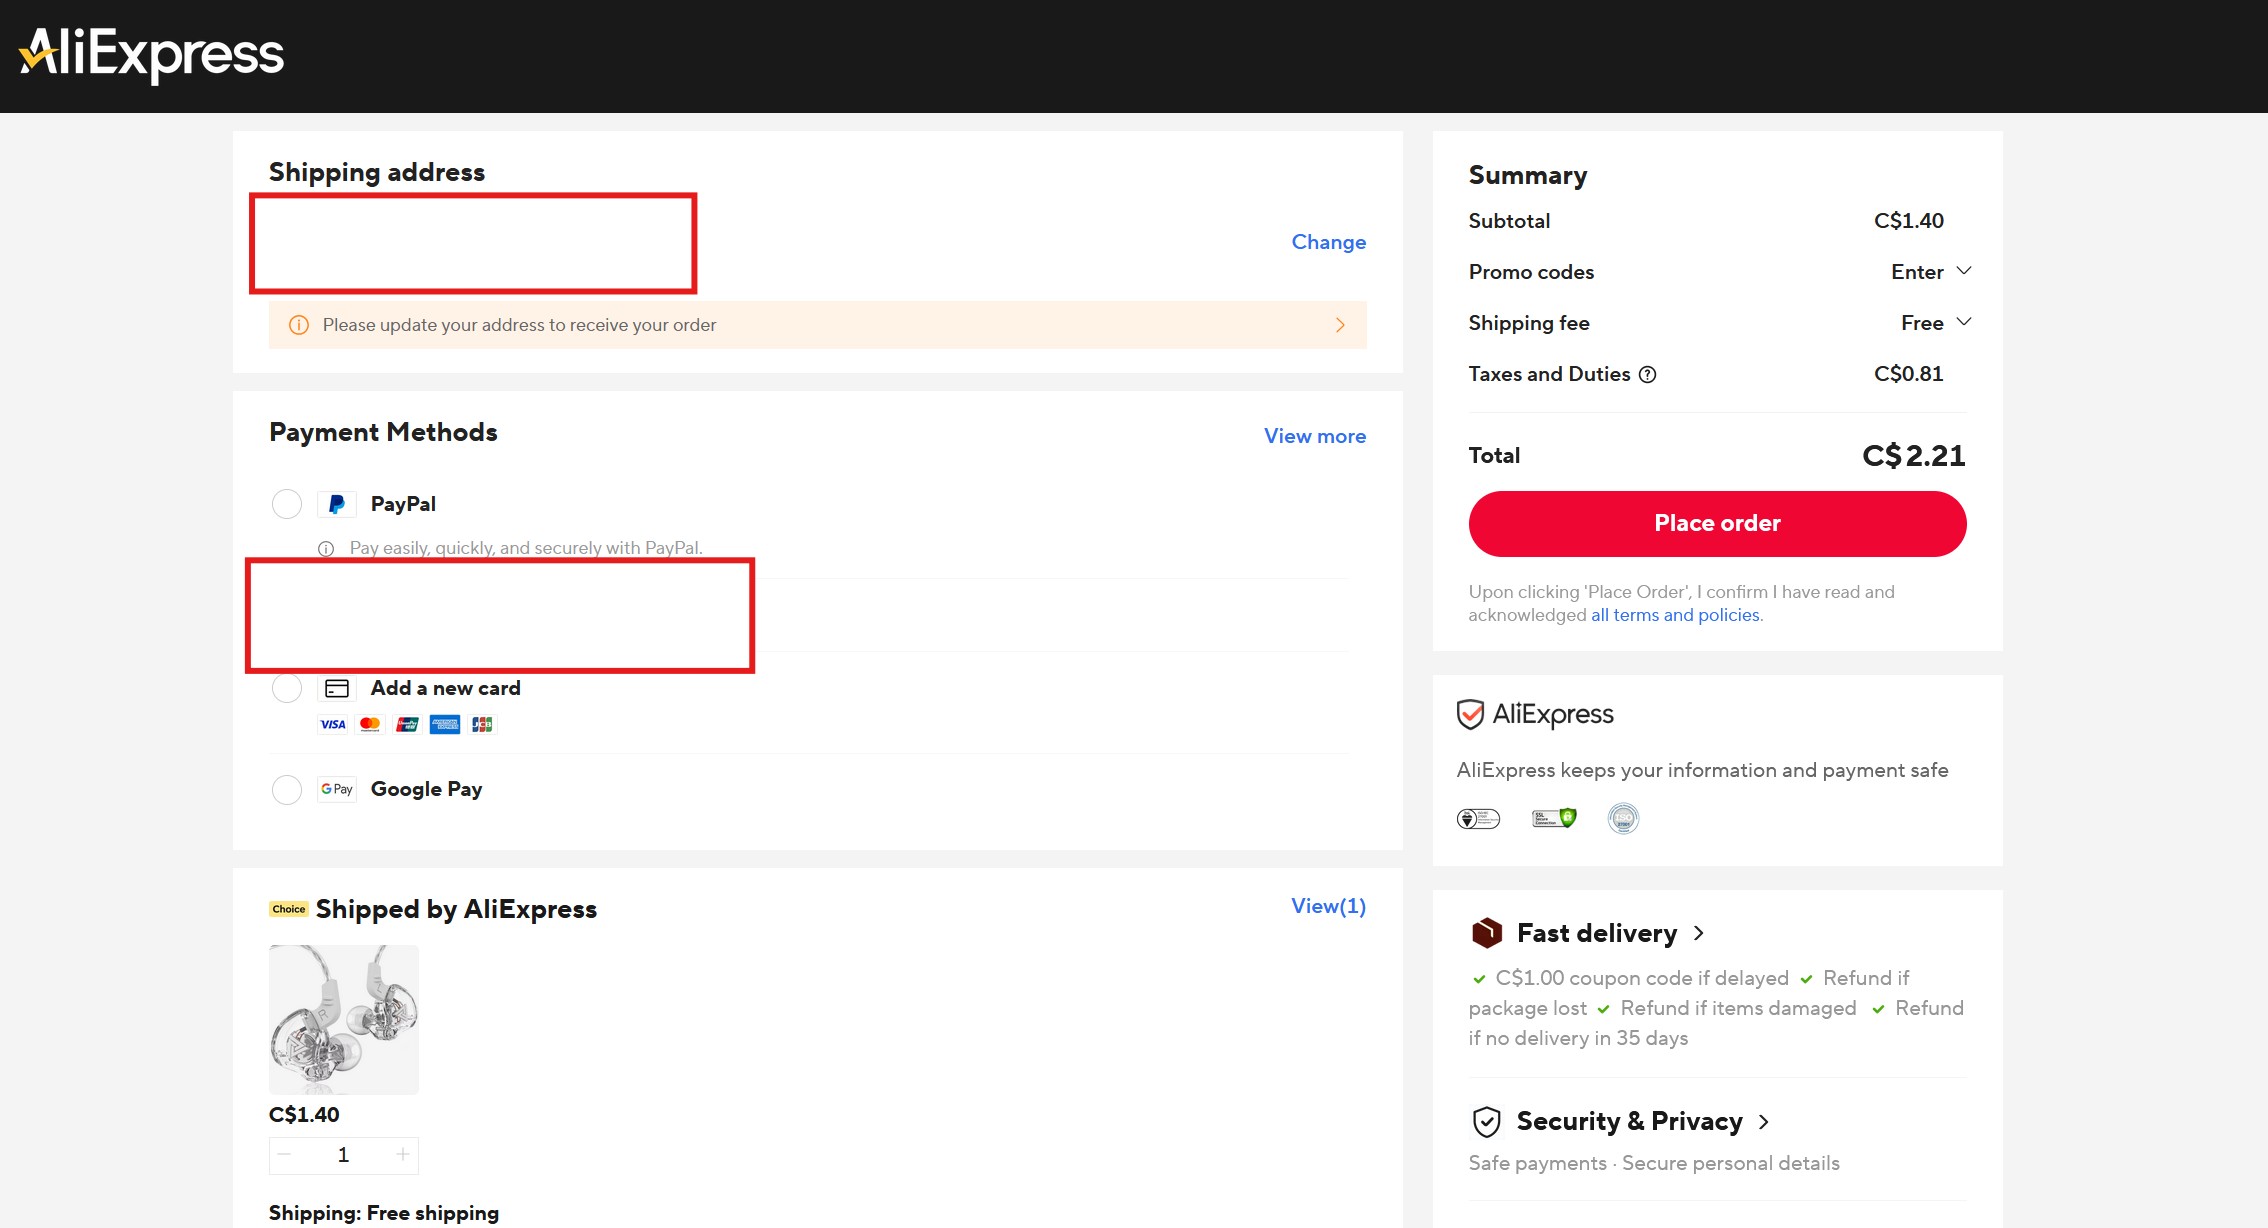Expand the Shipping fee Free dropdown
Screen dimensions: 2268x1228
click(x=1936, y=323)
